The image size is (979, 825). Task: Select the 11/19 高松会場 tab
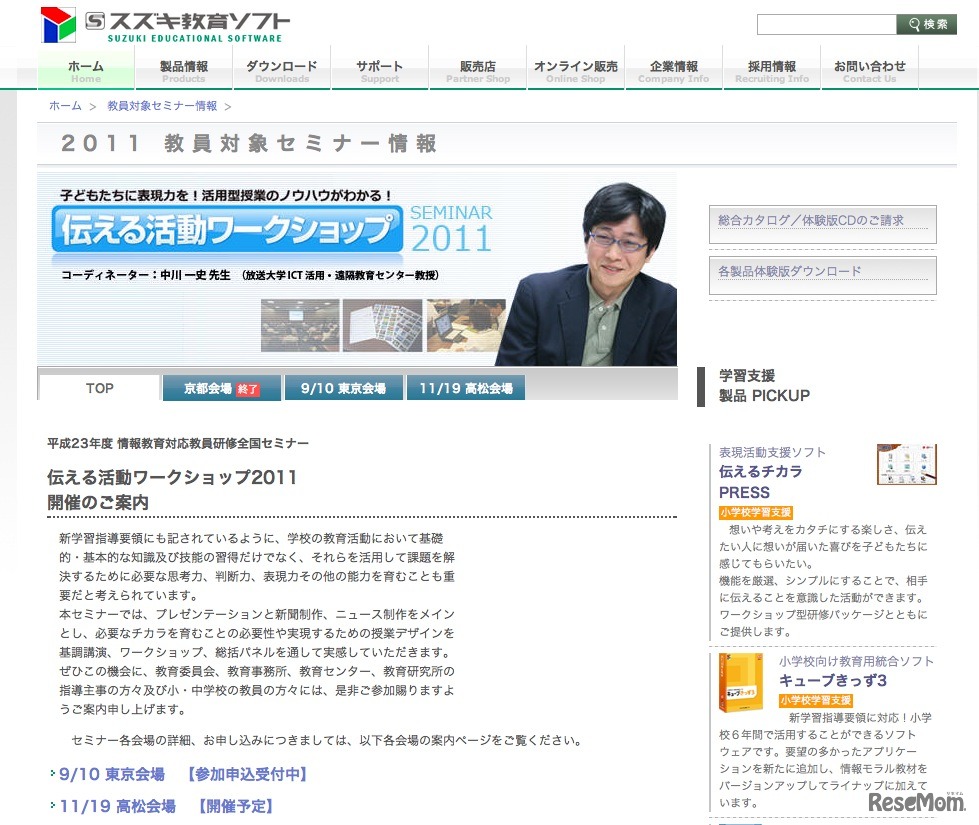(466, 387)
